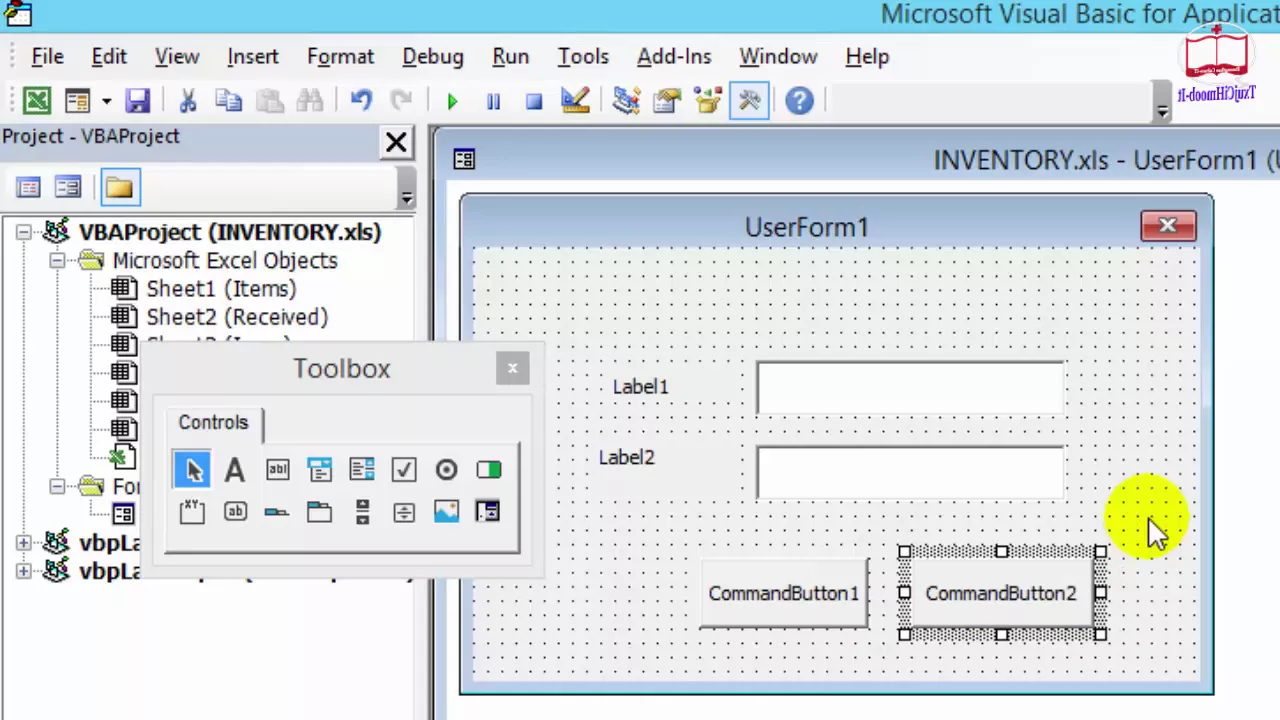Open the File menu
The height and width of the screenshot is (720, 1280).
click(47, 57)
